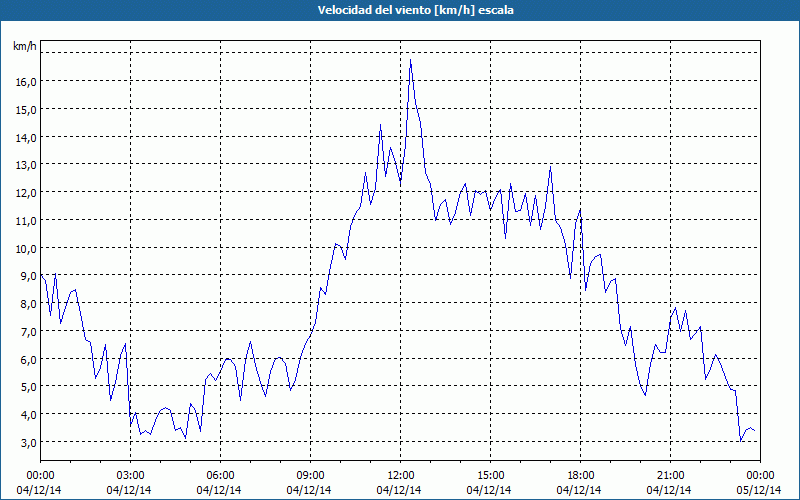This screenshot has height=500, width=800.
Task: Click the "04/12/14" date beneath 12:00
Action: (x=399, y=490)
